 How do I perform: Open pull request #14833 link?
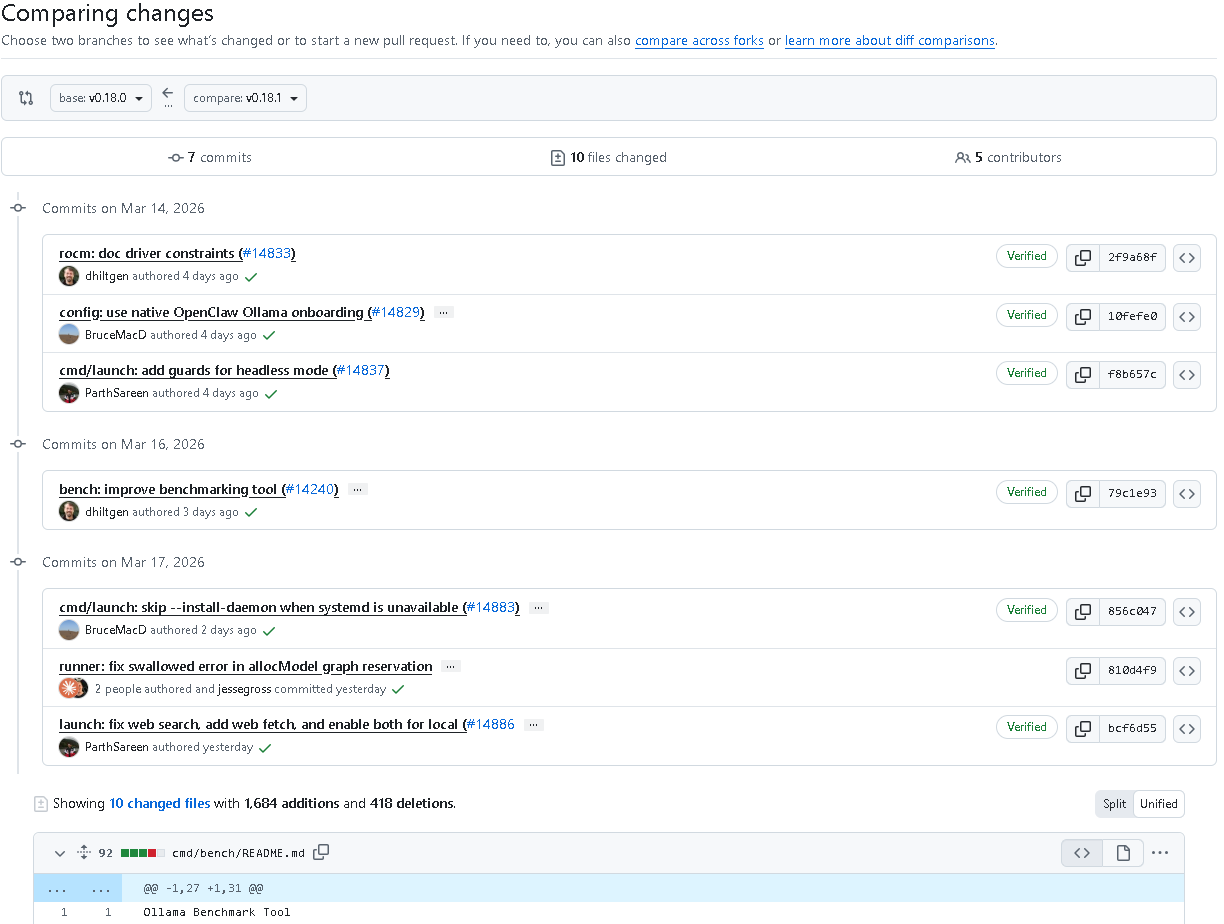[266, 254]
